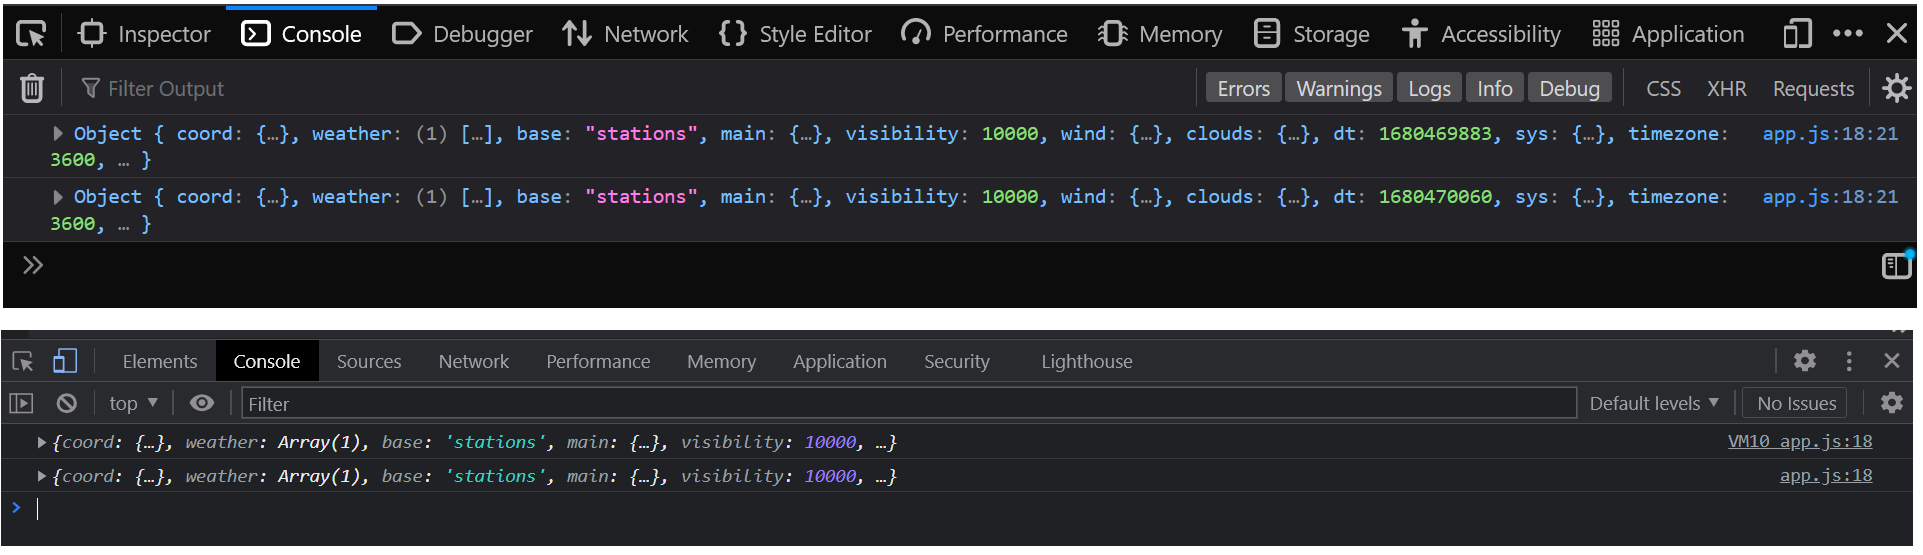Create live expression with eye icon

202,403
